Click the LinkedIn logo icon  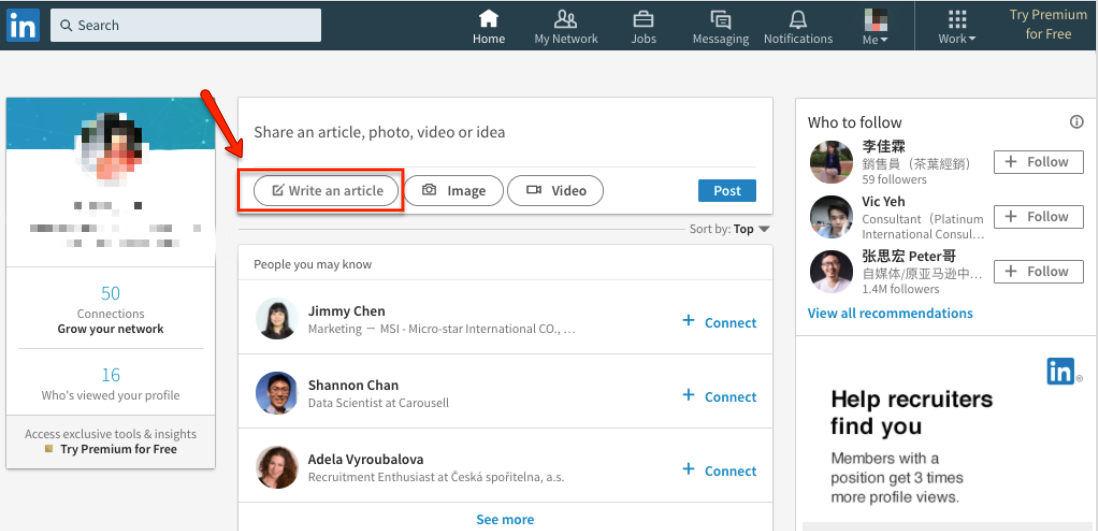22,25
